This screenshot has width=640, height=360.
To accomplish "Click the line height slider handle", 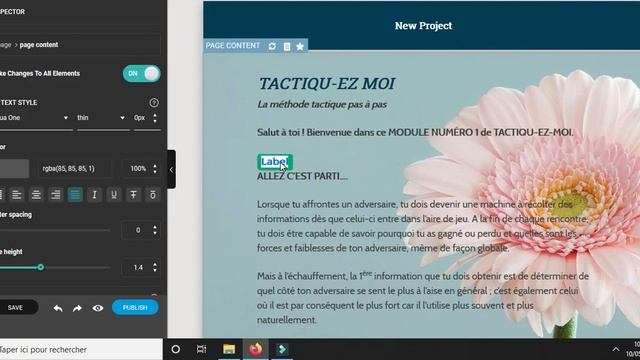I will (x=40, y=267).
